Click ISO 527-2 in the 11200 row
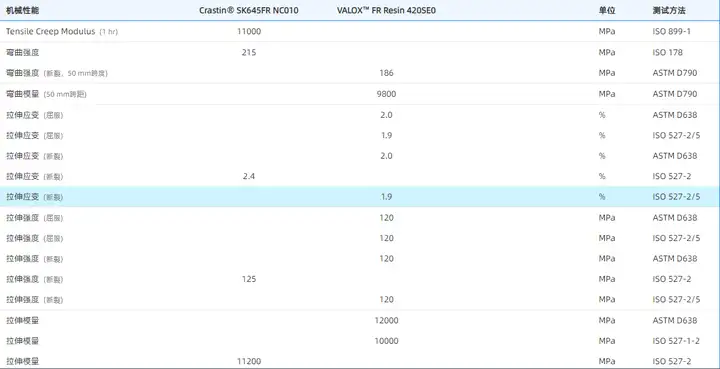 (672, 361)
